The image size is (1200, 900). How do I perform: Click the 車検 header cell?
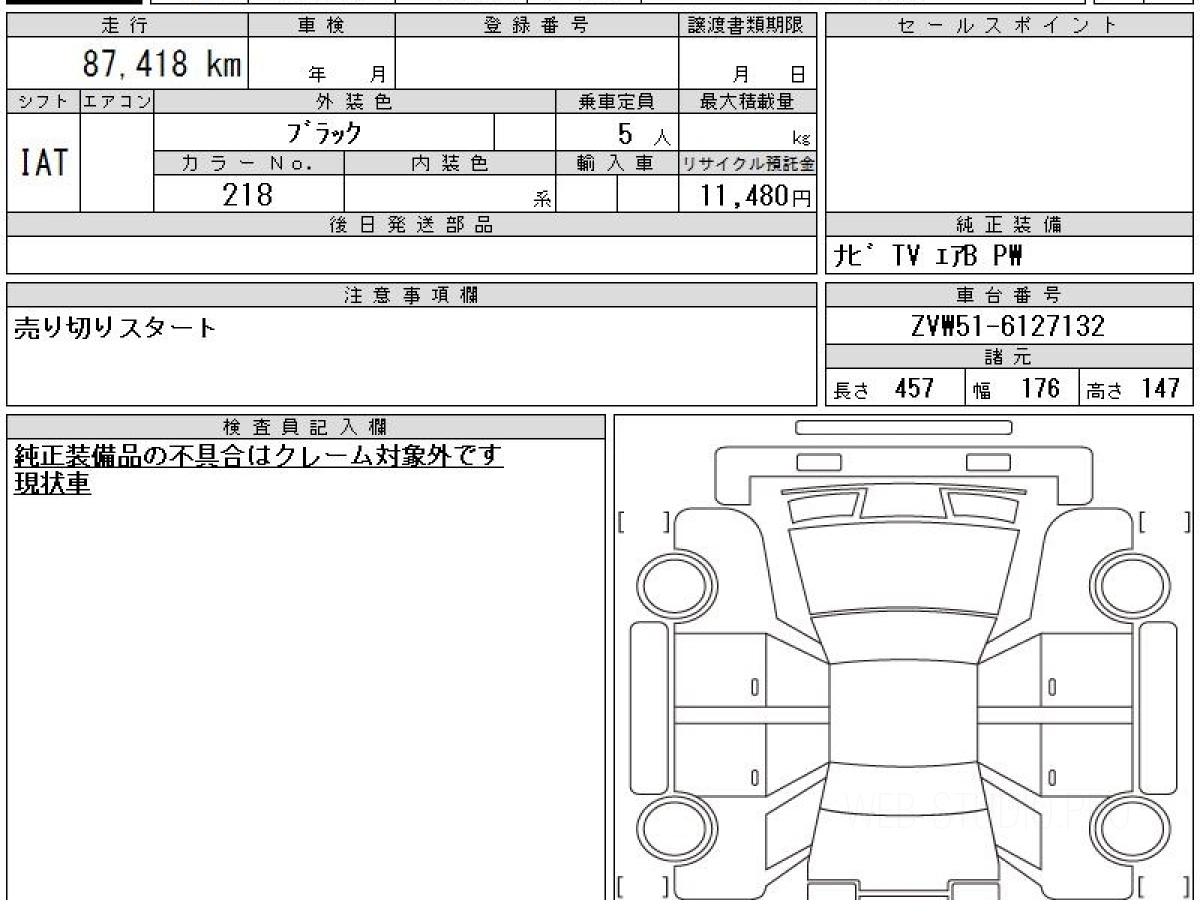(x=321, y=26)
